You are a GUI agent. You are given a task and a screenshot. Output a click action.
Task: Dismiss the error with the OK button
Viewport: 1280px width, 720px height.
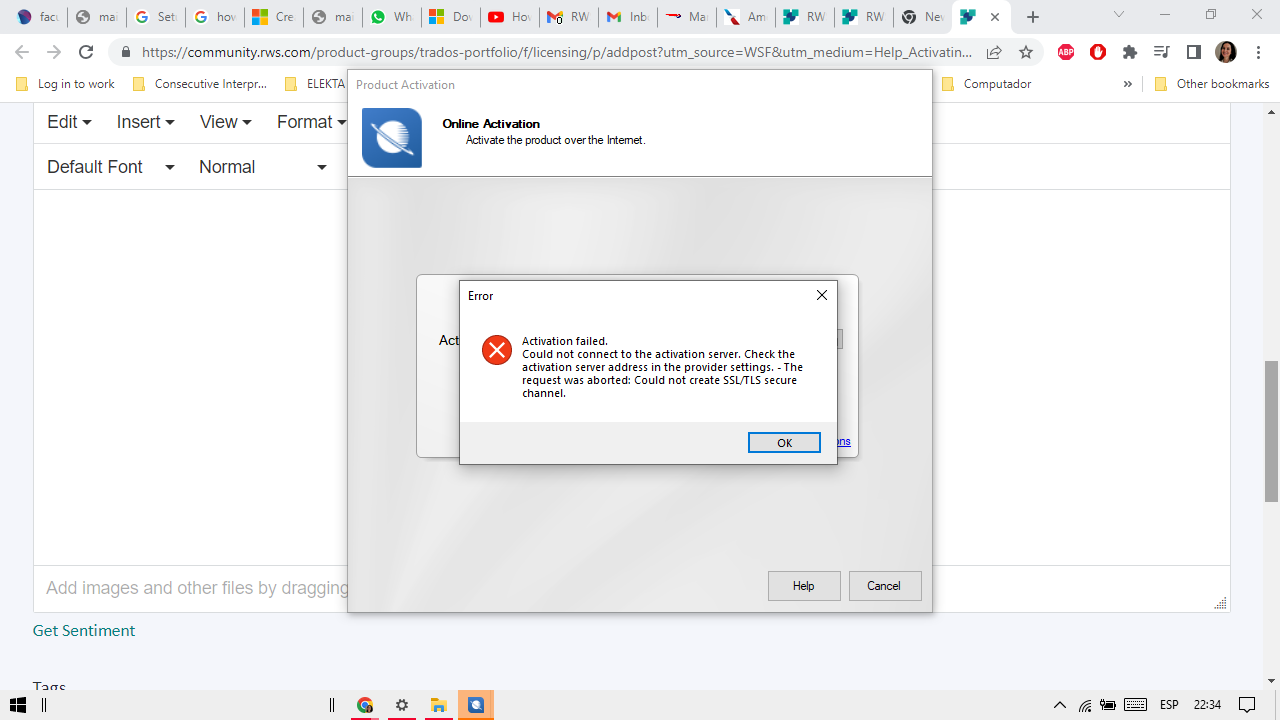pos(784,442)
